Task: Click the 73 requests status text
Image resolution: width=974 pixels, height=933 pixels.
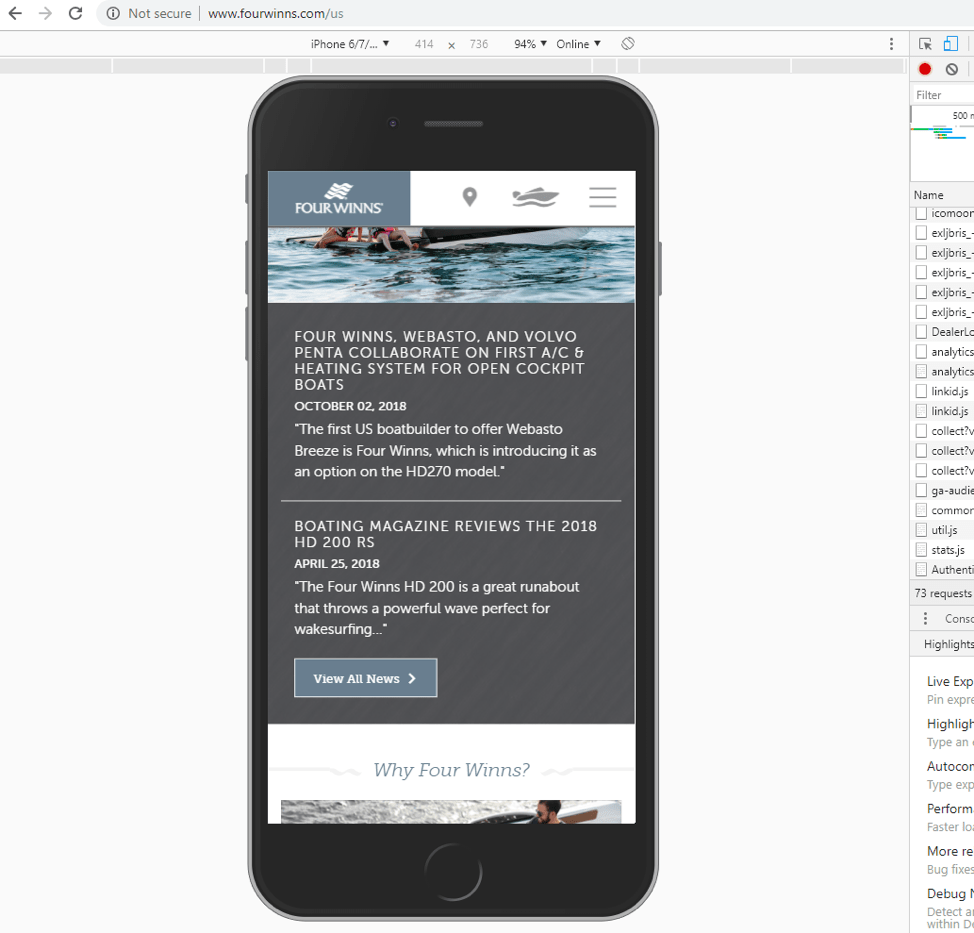Action: (x=944, y=593)
